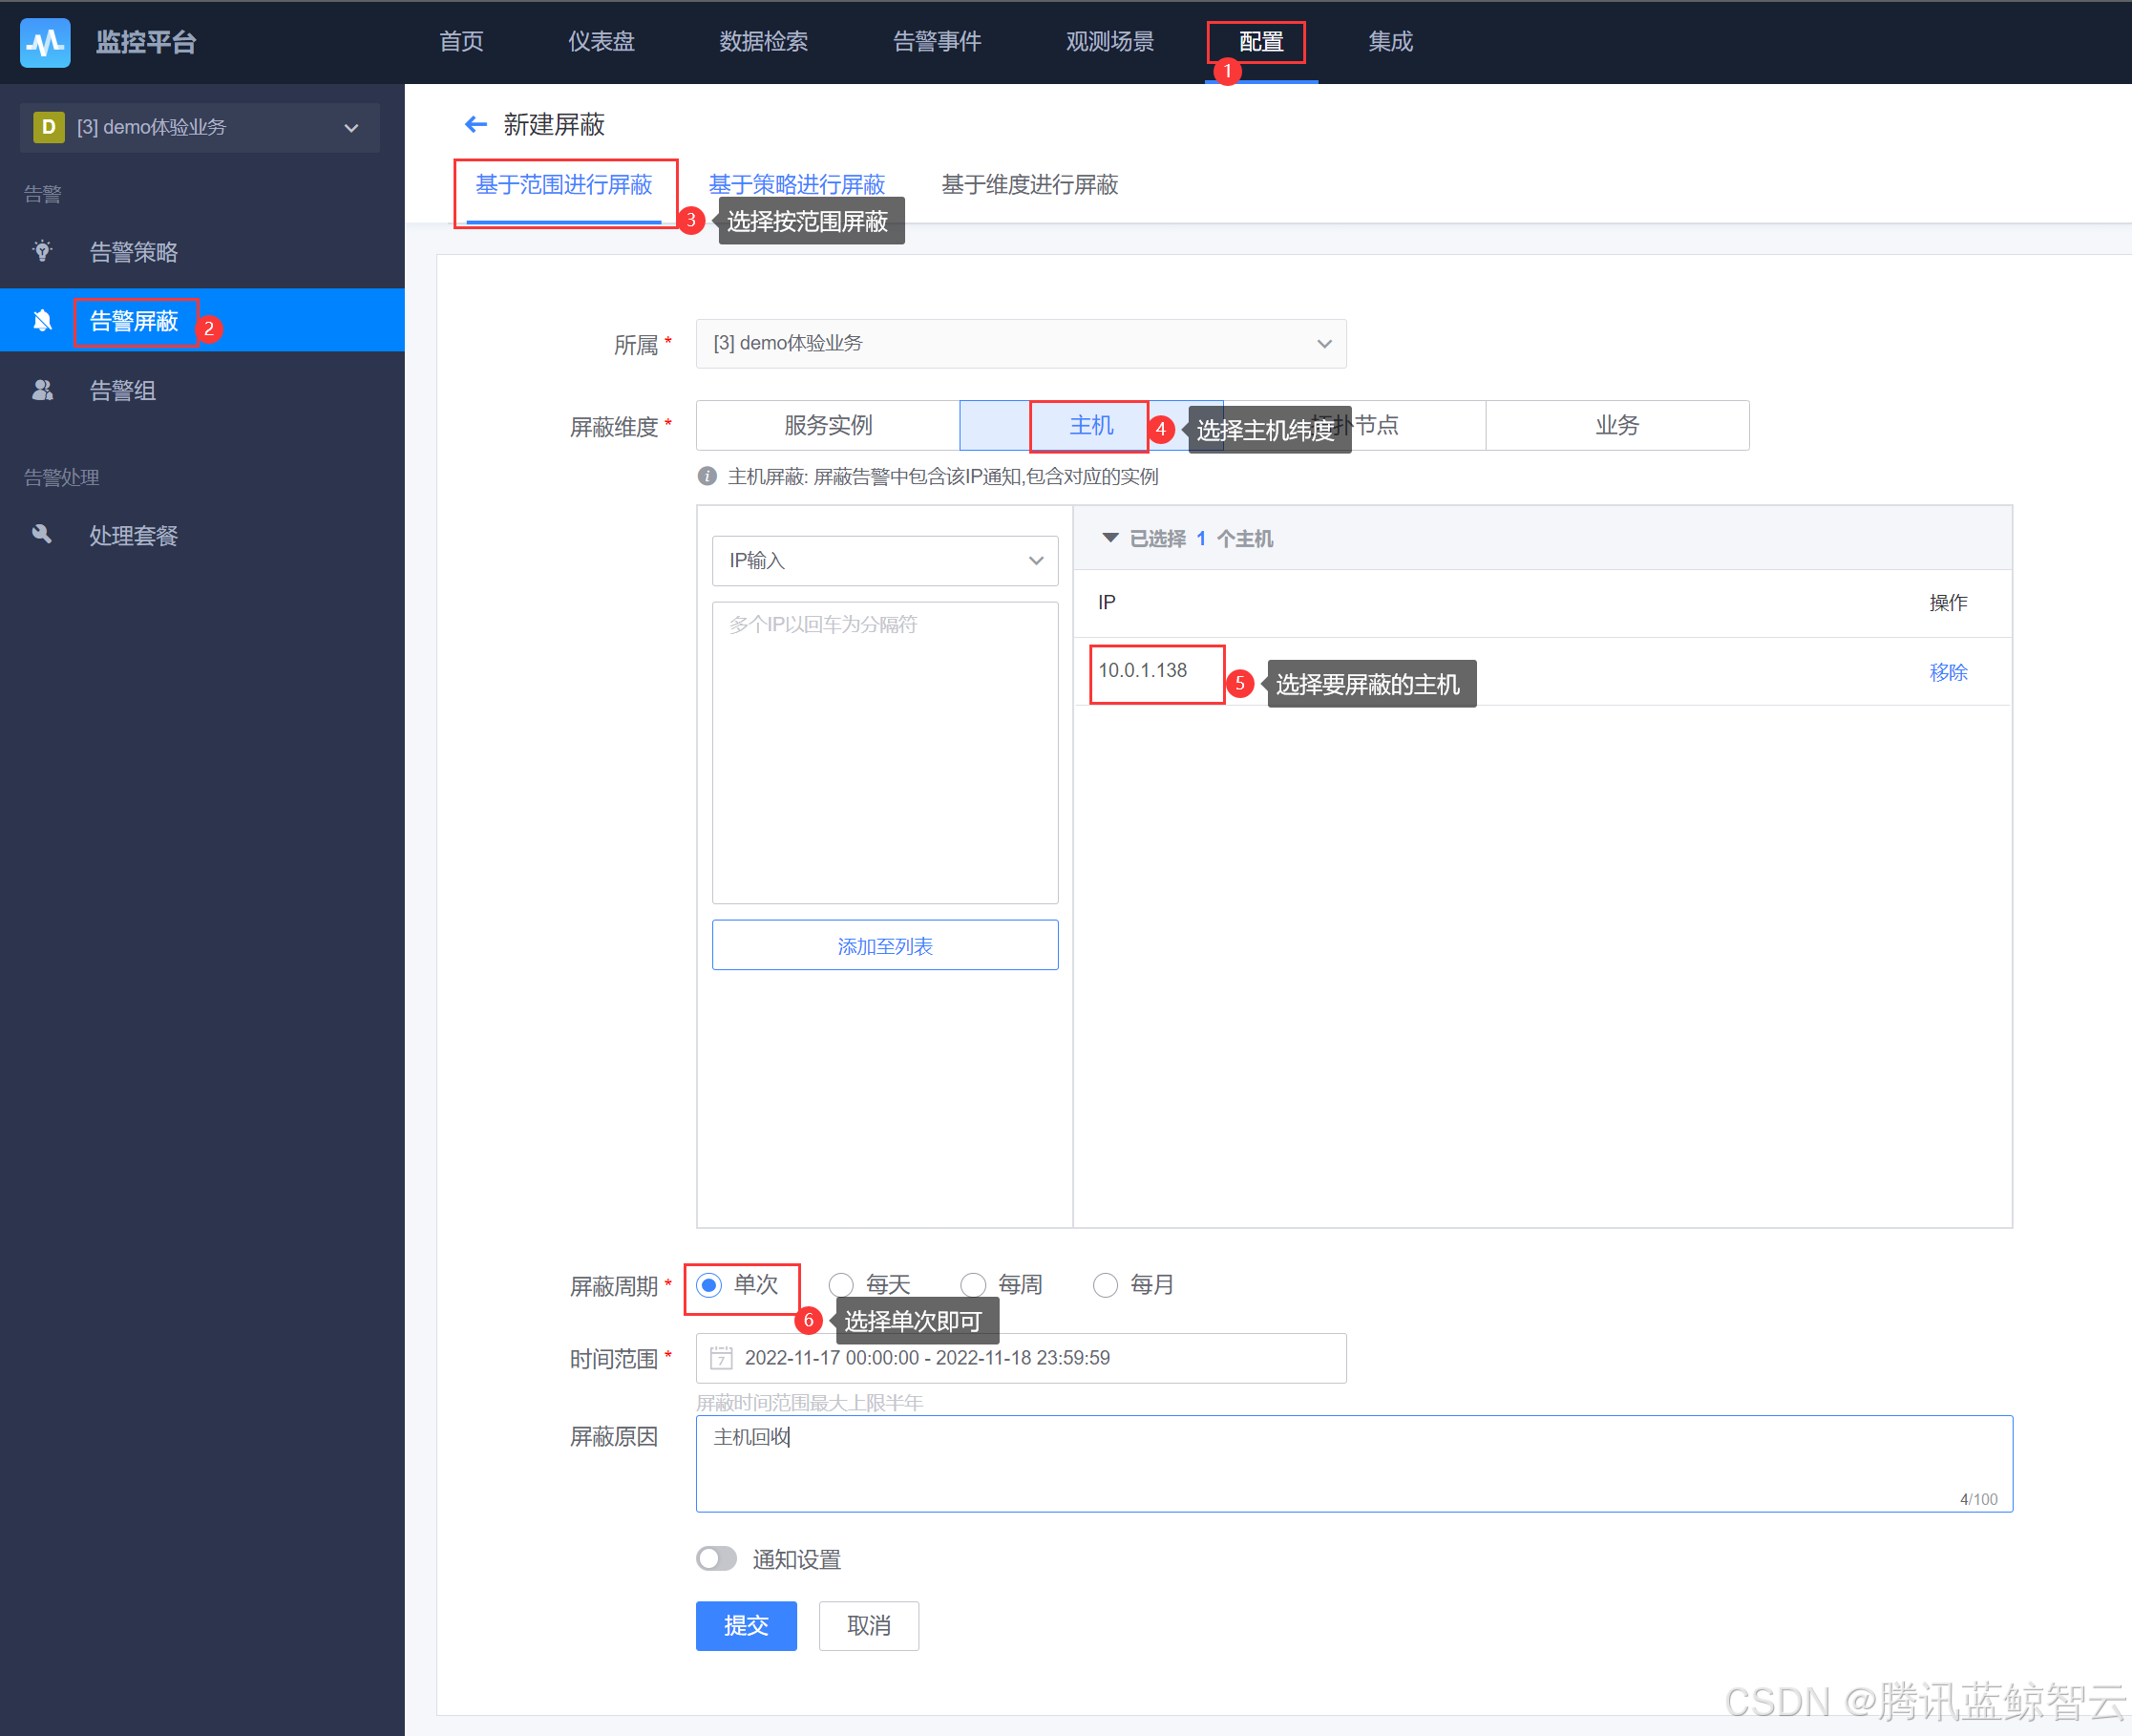Select the 业务 shielding dimension
The height and width of the screenshot is (1736, 2132).
pyautogui.click(x=1616, y=425)
